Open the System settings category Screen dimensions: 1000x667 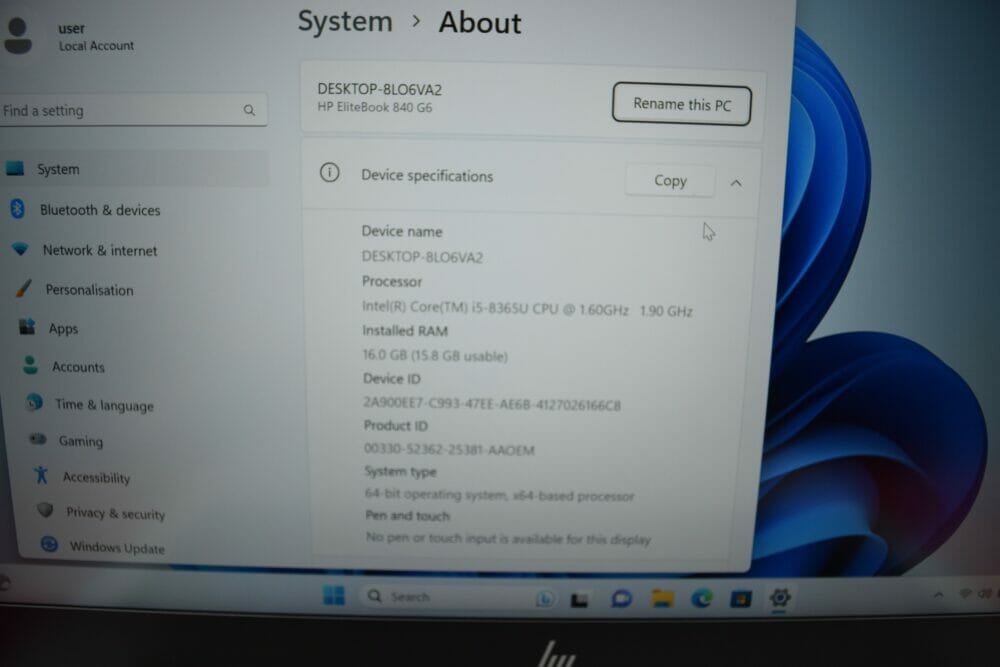pyautogui.click(x=134, y=169)
